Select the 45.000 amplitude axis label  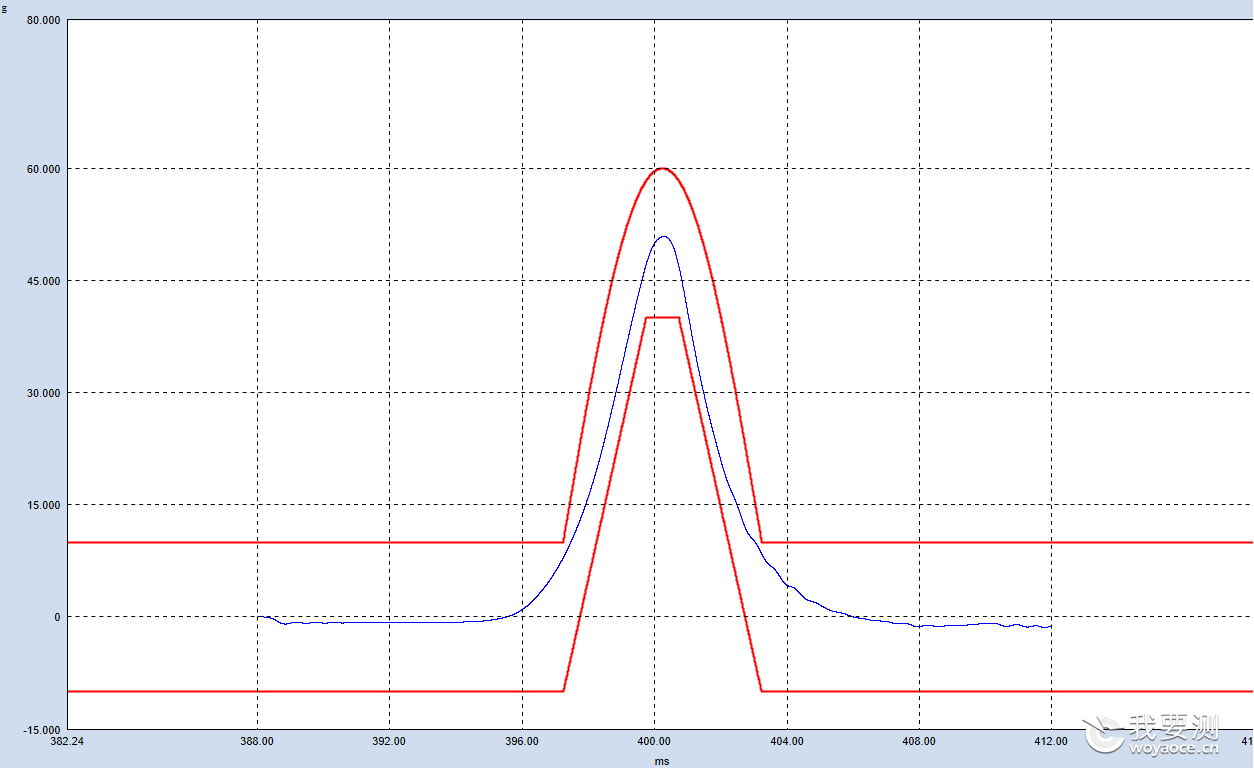44,281
